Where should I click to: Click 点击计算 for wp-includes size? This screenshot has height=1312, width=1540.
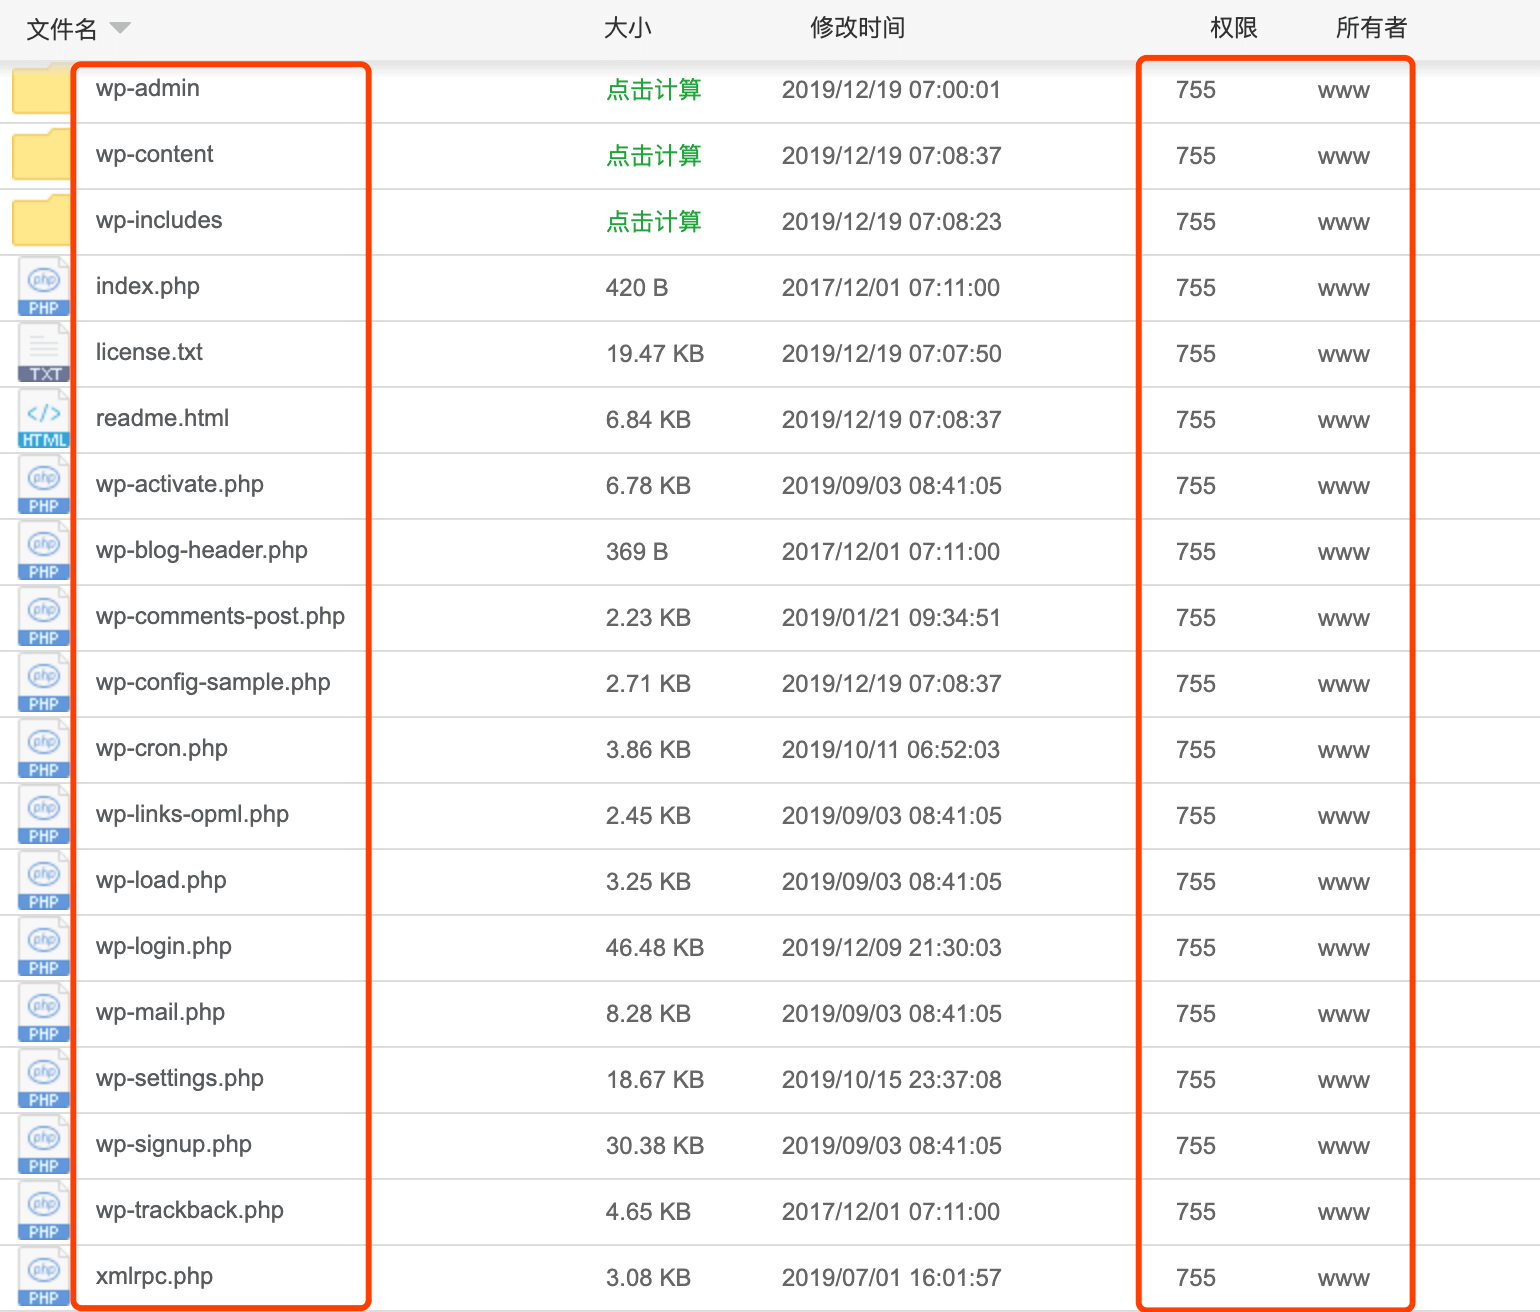(654, 222)
